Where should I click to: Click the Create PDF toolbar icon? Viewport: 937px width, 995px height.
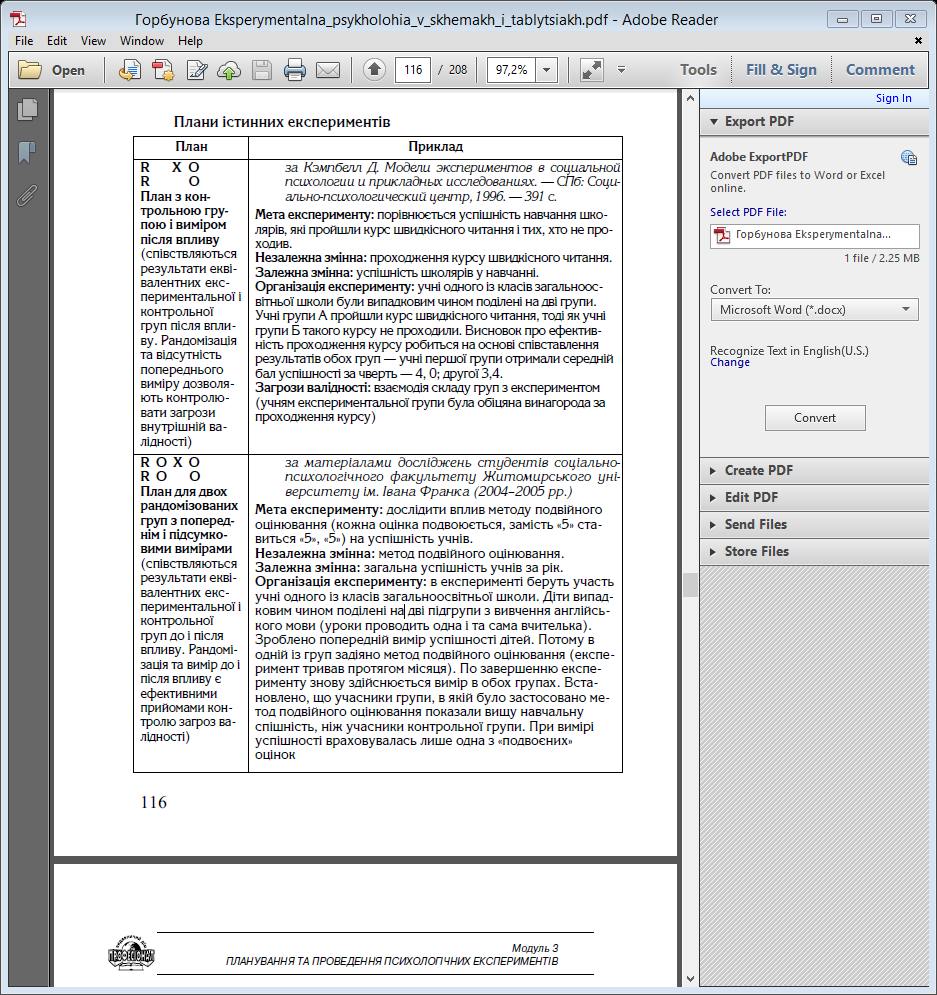(129, 70)
